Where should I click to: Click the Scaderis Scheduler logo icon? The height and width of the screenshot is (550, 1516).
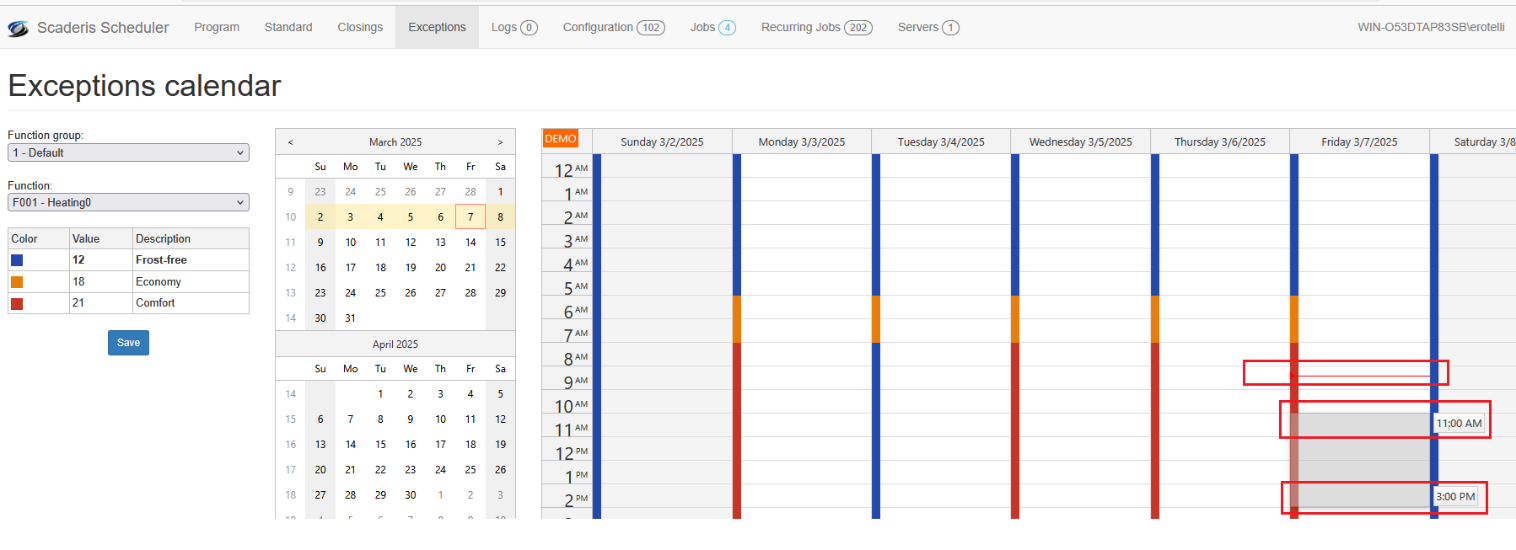coord(18,28)
